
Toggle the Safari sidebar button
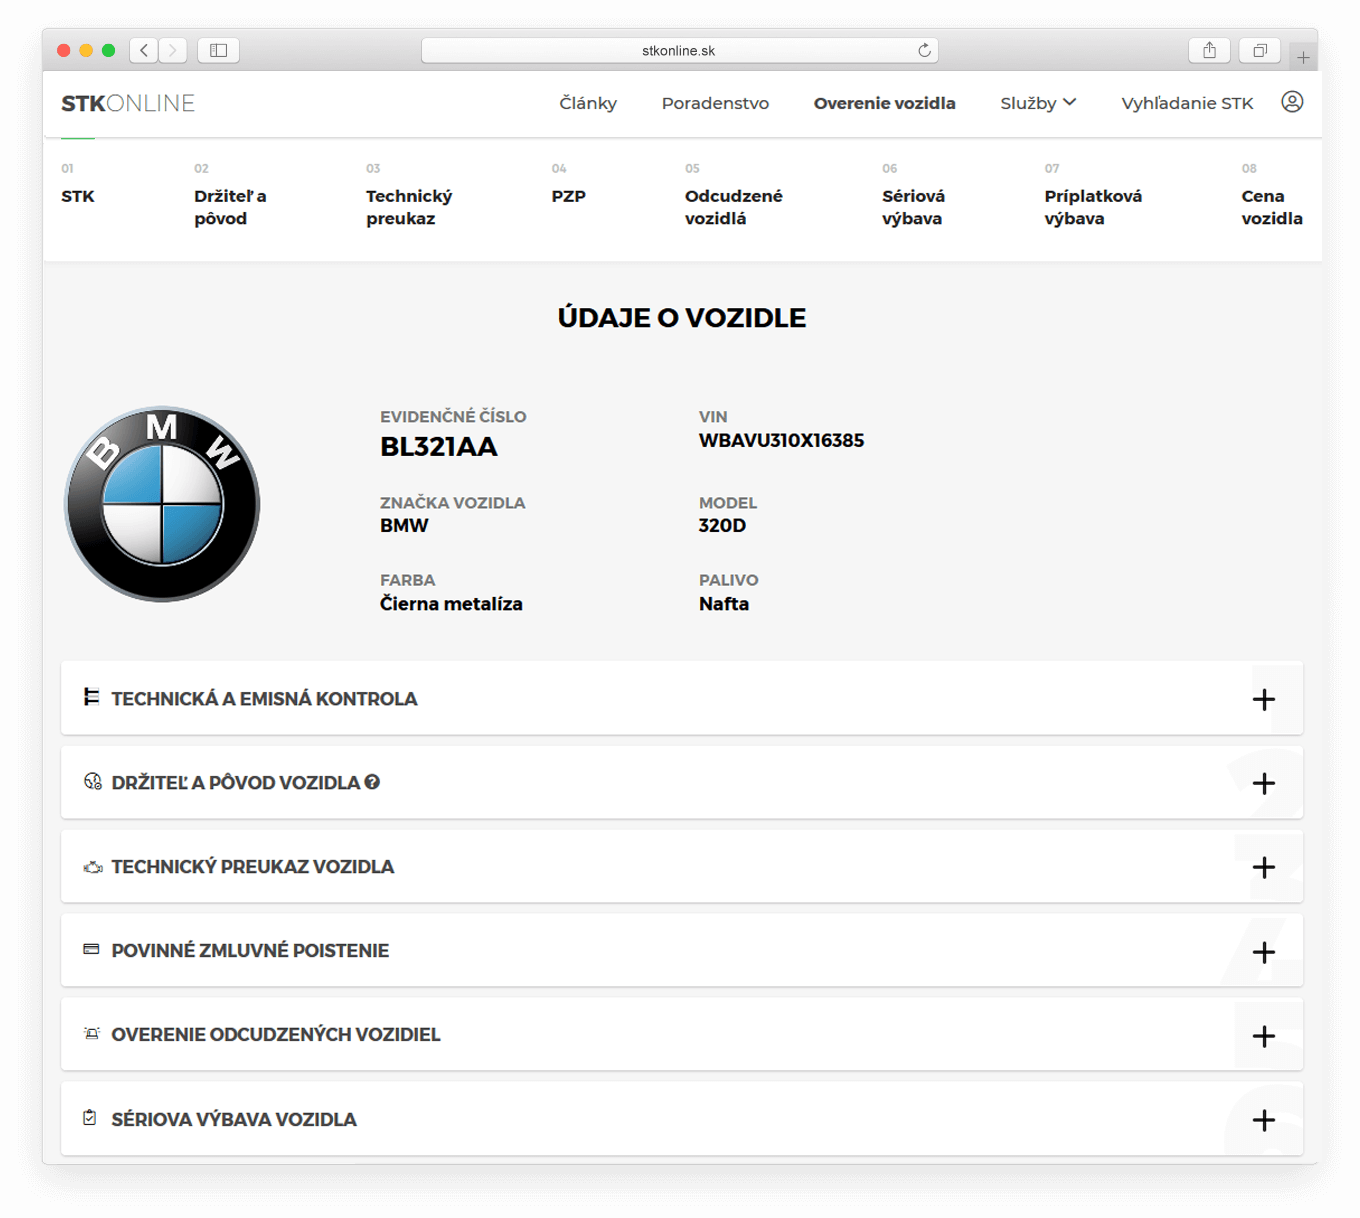[x=218, y=50]
